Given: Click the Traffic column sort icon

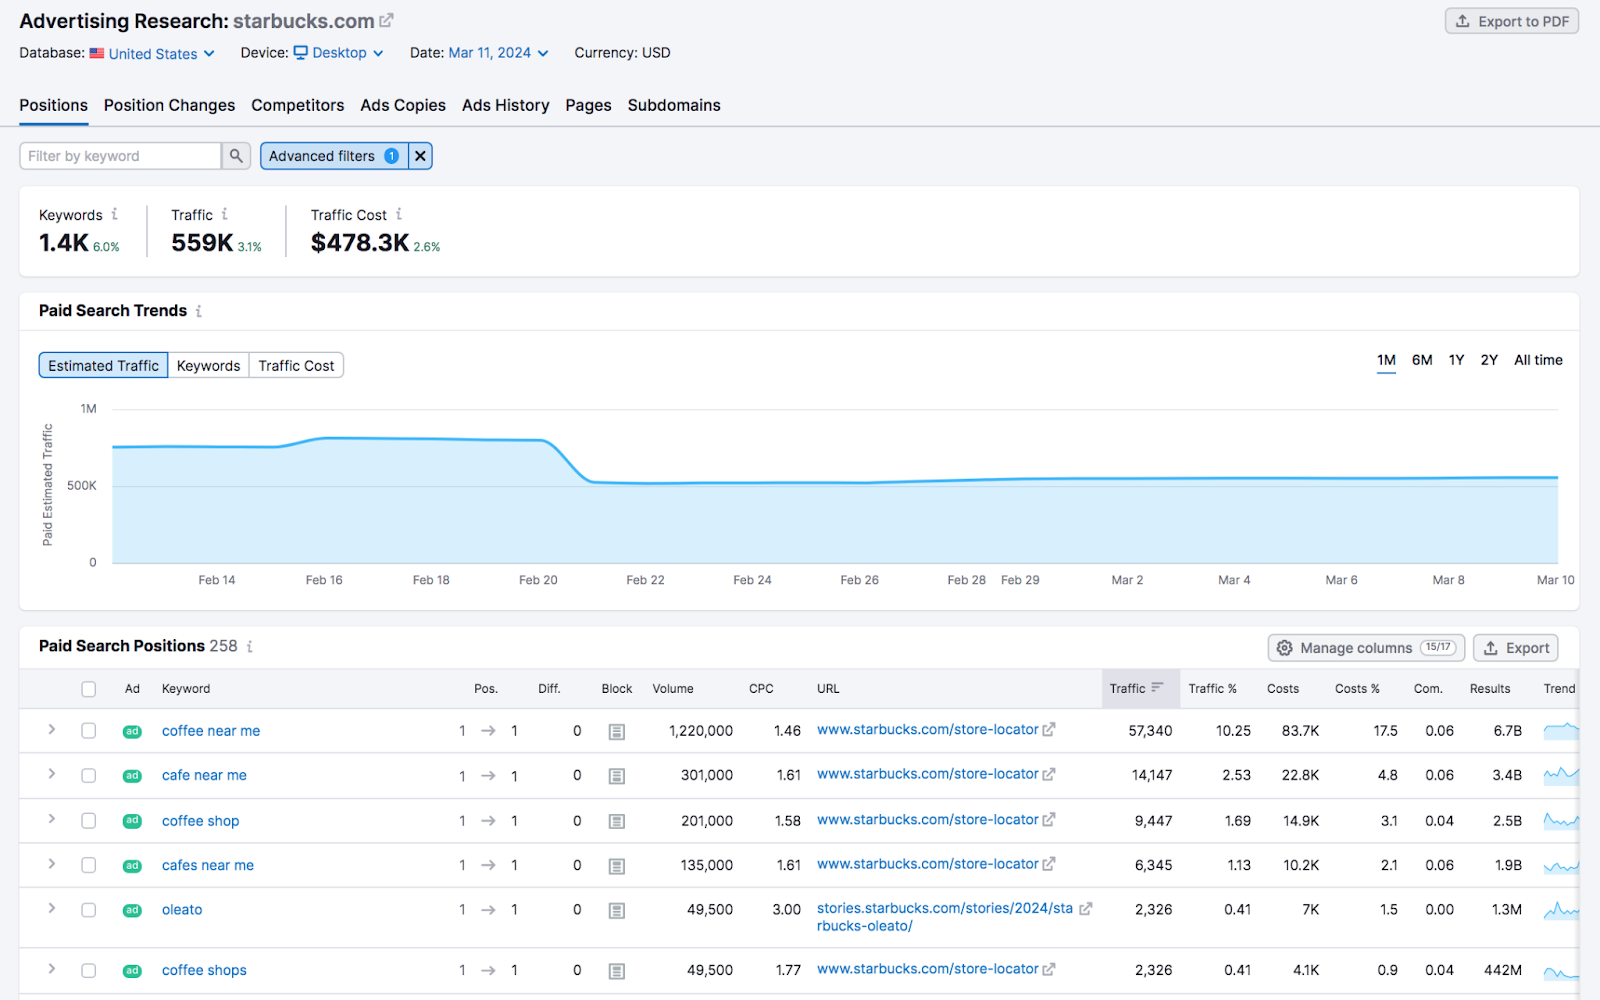Looking at the screenshot, I should (x=1157, y=688).
